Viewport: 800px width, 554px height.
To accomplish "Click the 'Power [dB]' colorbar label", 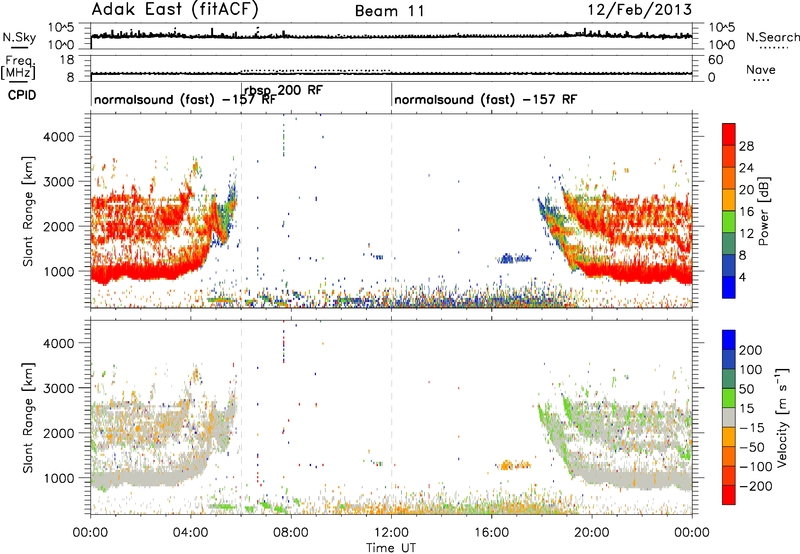I will pyautogui.click(x=764, y=211).
